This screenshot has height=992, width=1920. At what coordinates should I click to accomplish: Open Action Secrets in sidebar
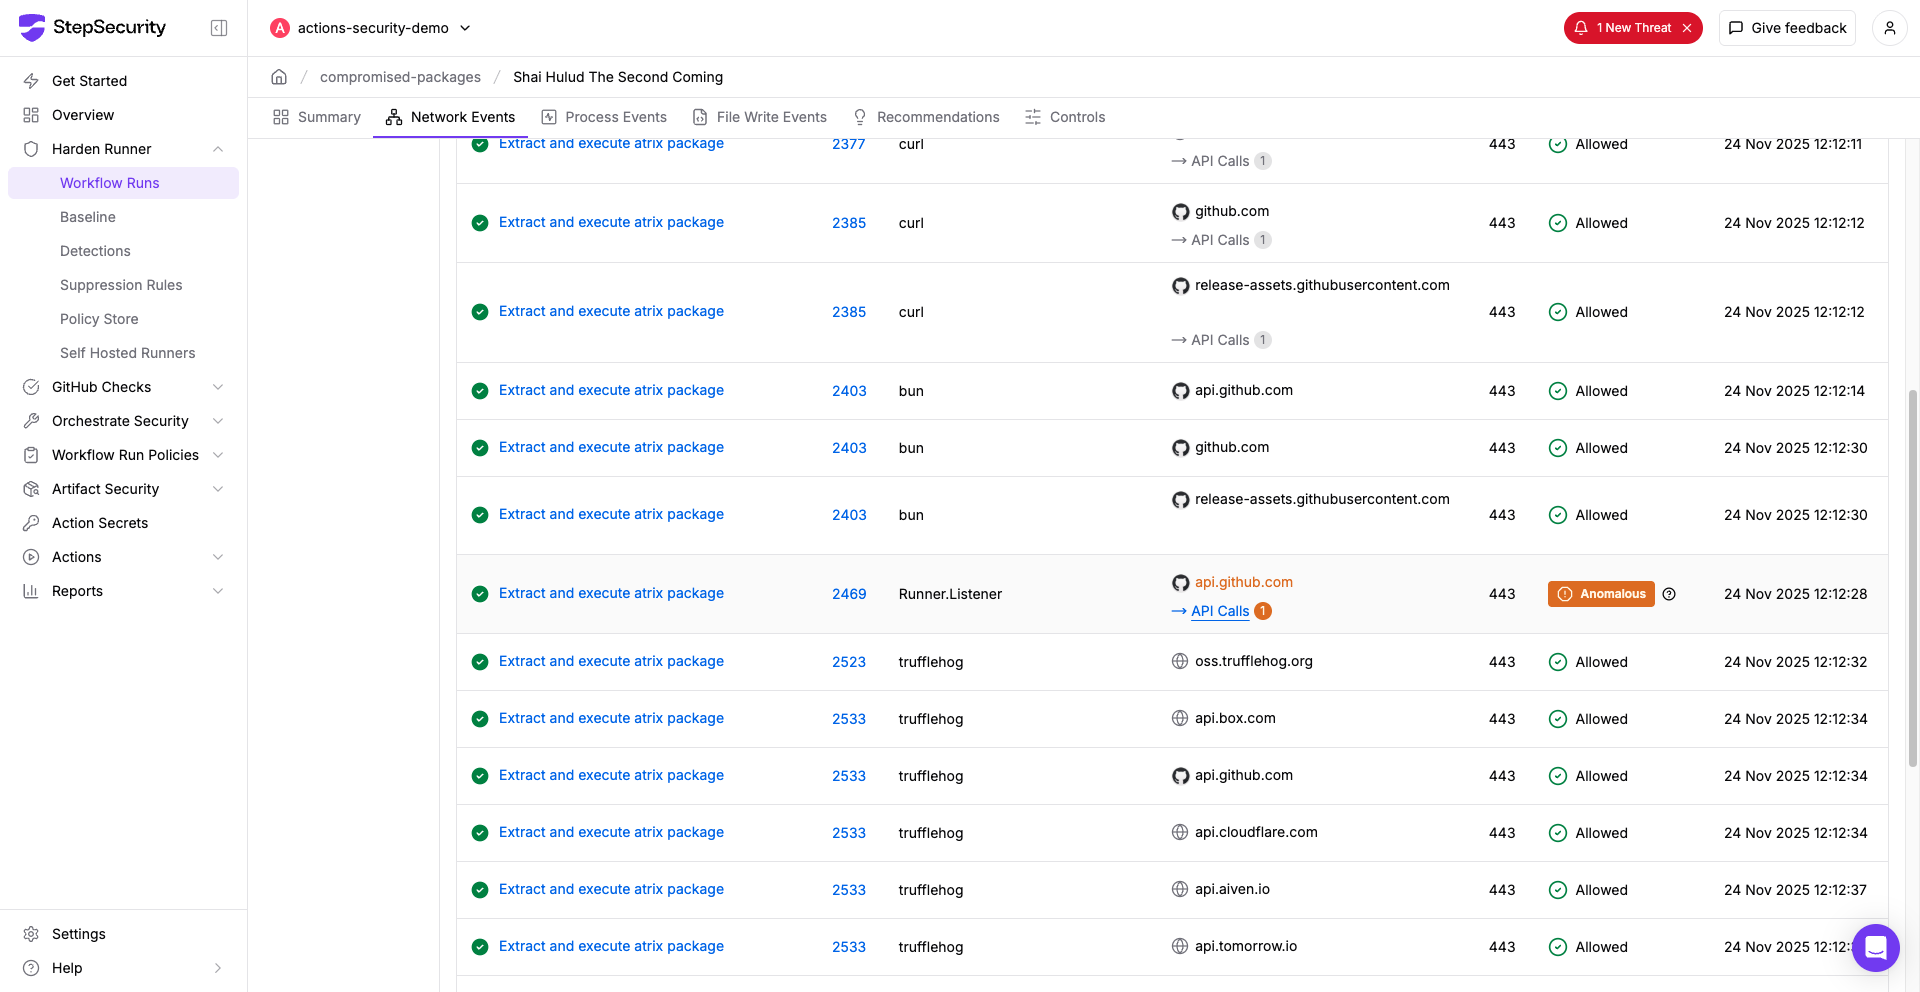(99, 523)
